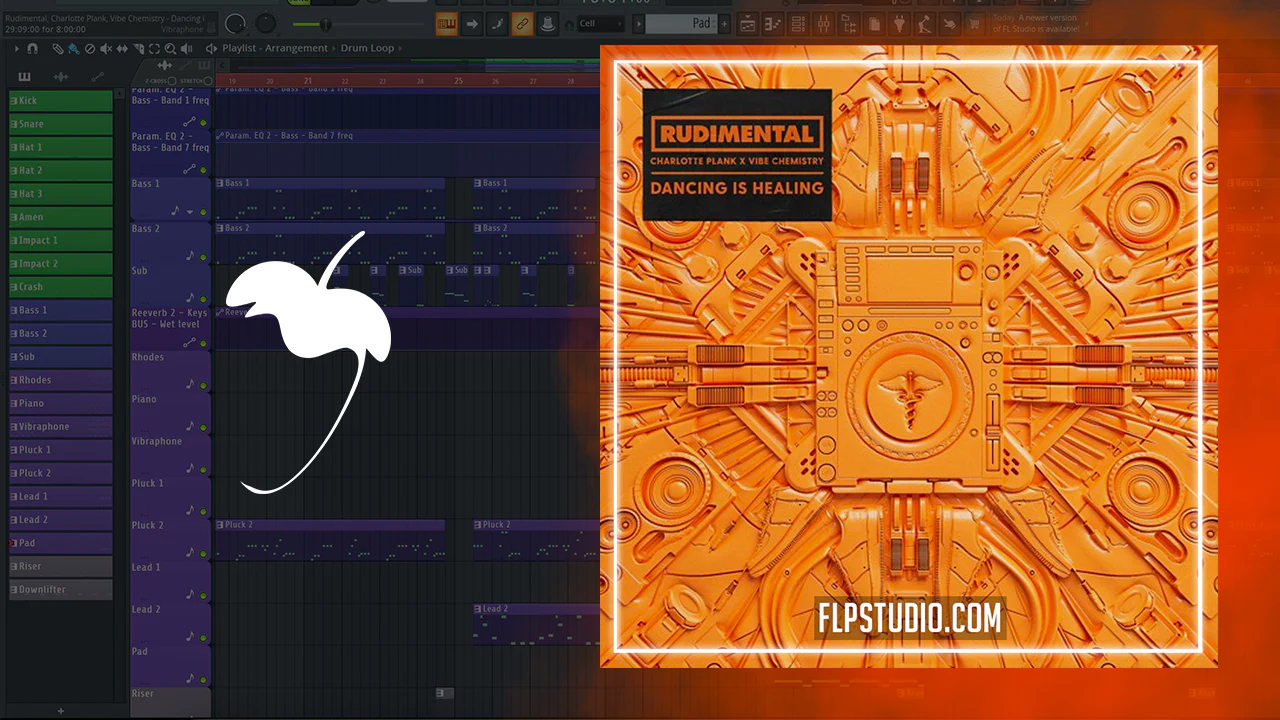Mute the Pluck 2 track
1280x720 pixels.
point(204,553)
